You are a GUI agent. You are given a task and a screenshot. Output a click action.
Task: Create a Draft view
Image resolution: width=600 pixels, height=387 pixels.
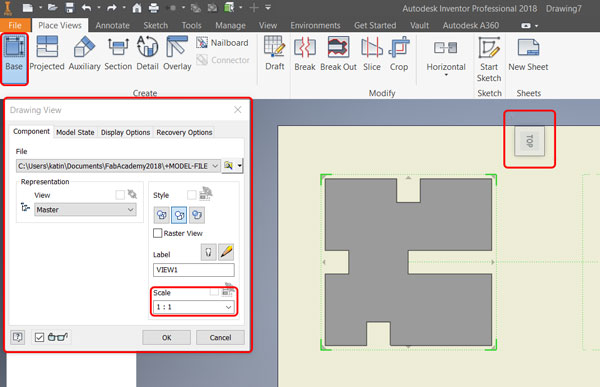point(274,54)
